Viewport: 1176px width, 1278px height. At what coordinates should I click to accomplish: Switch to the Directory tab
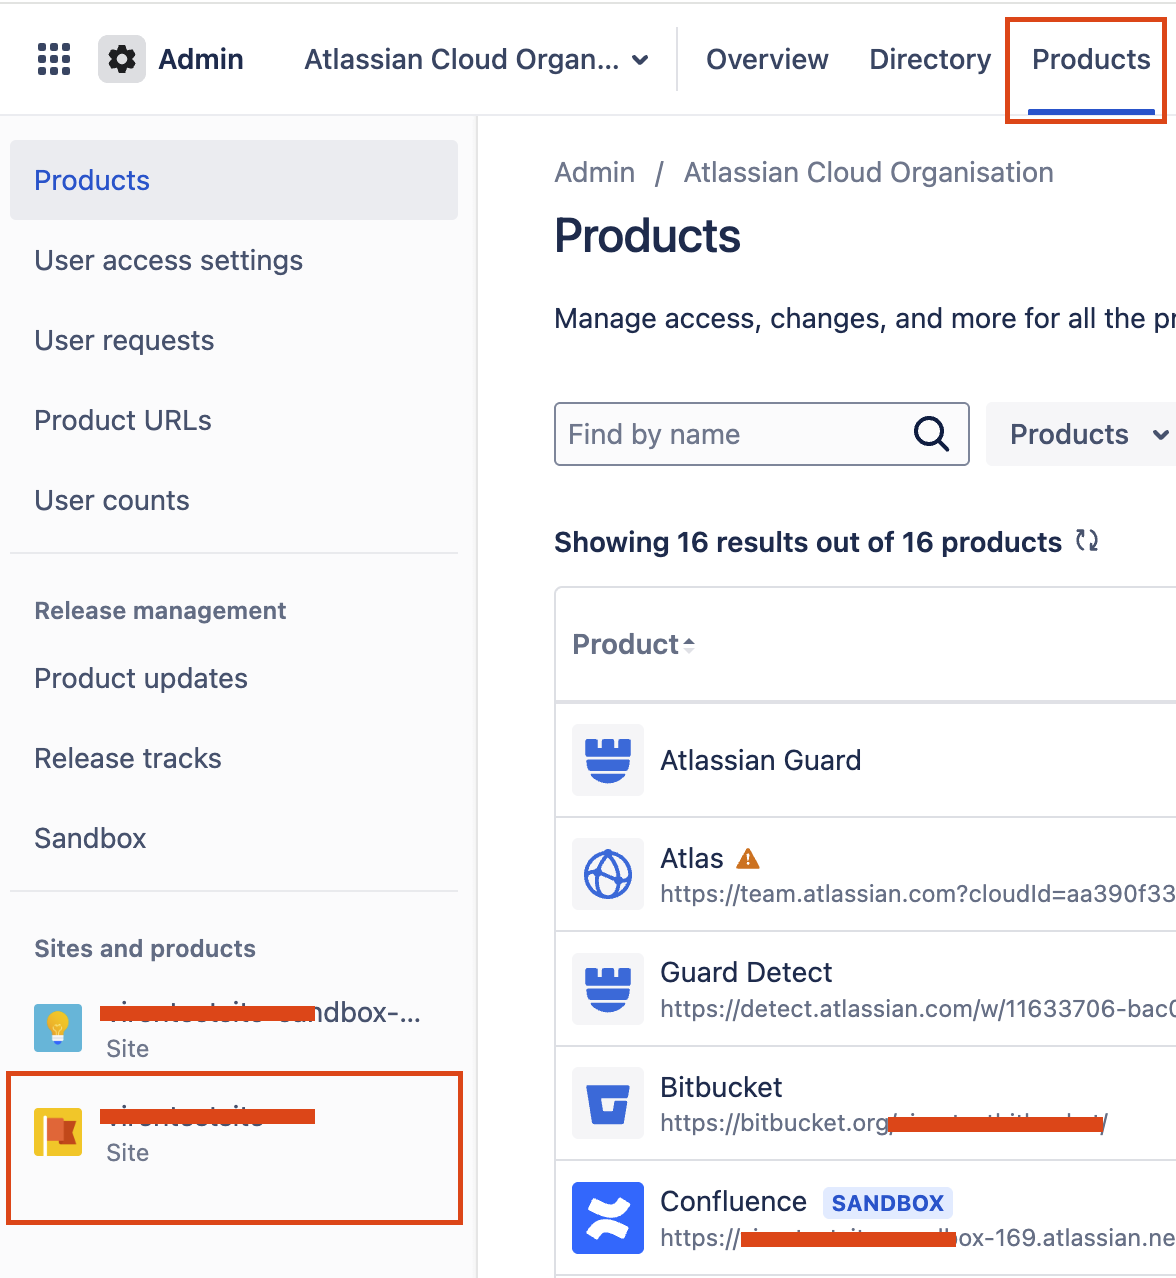coord(930,59)
